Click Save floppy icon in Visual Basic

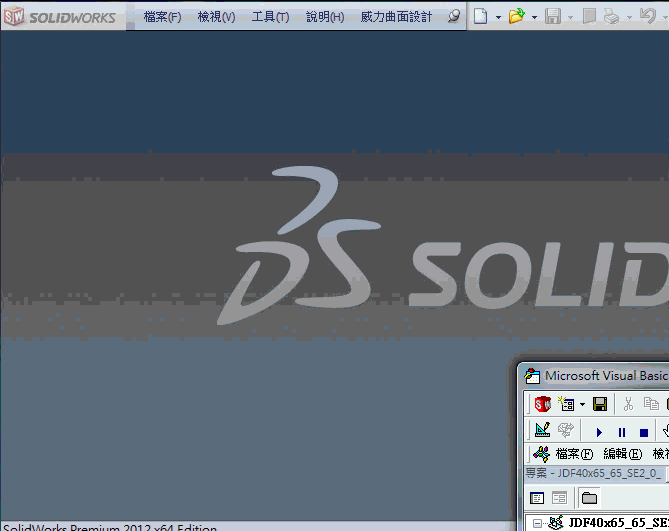click(600, 404)
